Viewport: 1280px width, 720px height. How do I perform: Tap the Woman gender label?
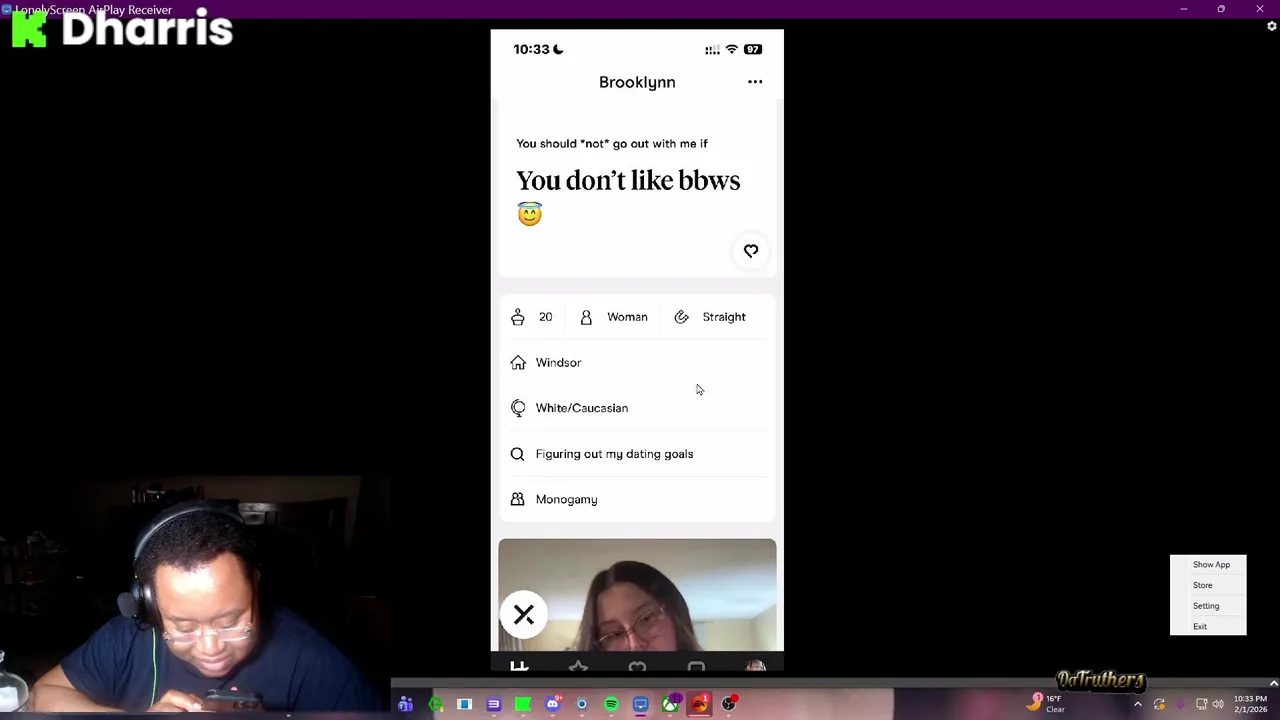point(627,317)
